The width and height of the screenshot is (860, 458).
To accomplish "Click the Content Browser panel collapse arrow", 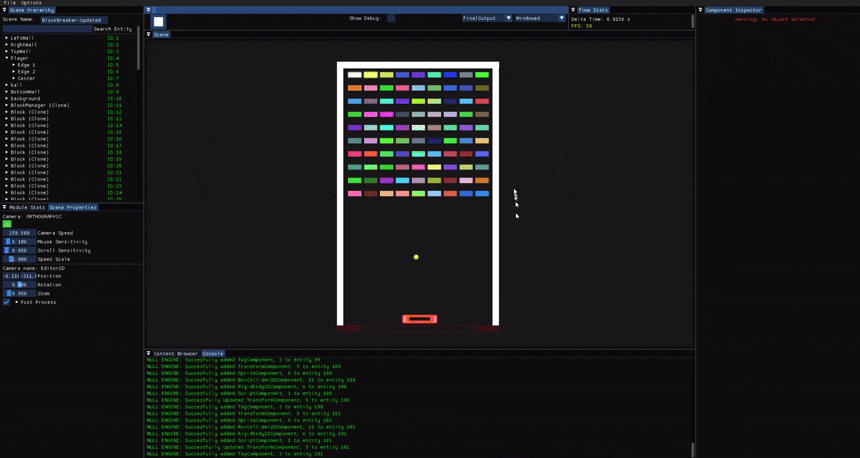I will coord(148,353).
